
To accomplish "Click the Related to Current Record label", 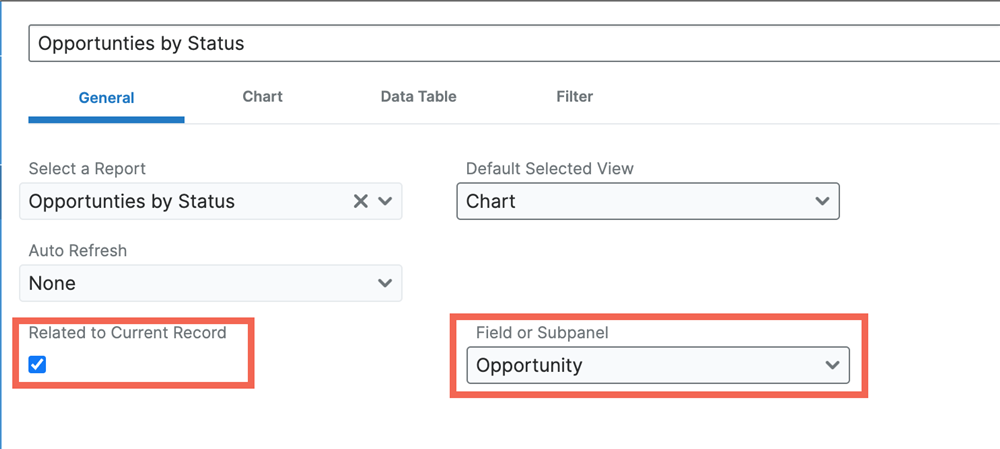I will pos(128,332).
